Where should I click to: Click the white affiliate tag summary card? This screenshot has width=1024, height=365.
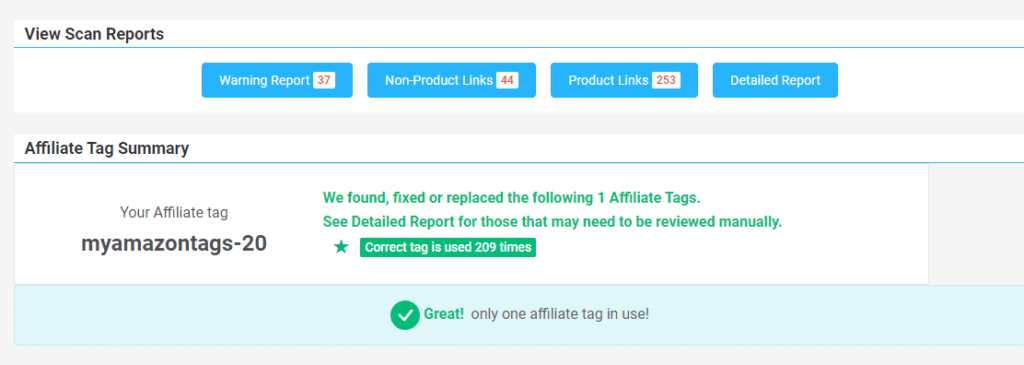coord(471,224)
